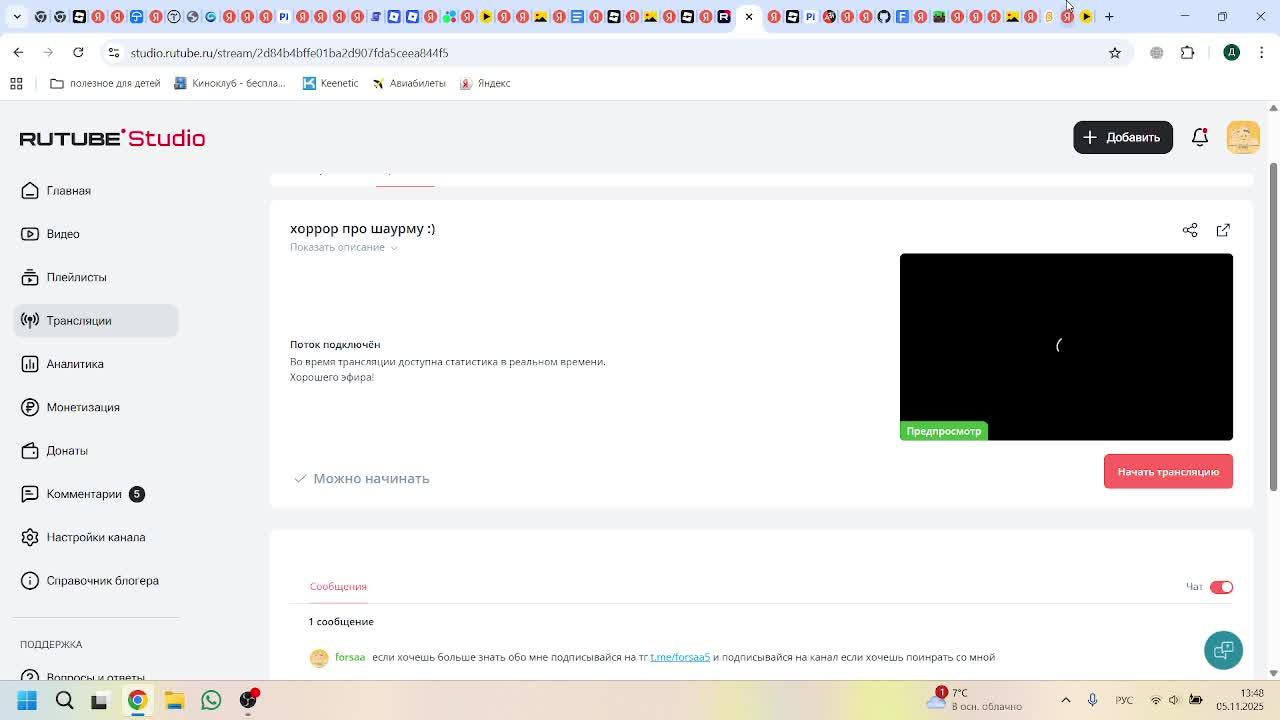Click the Комментарии chat icon
The image size is (1280, 720).
tap(30, 494)
